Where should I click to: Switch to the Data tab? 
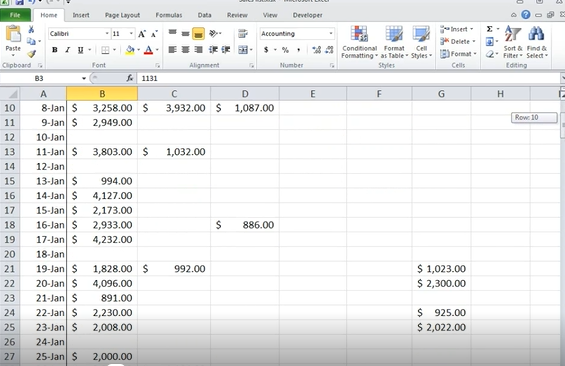[x=204, y=15]
